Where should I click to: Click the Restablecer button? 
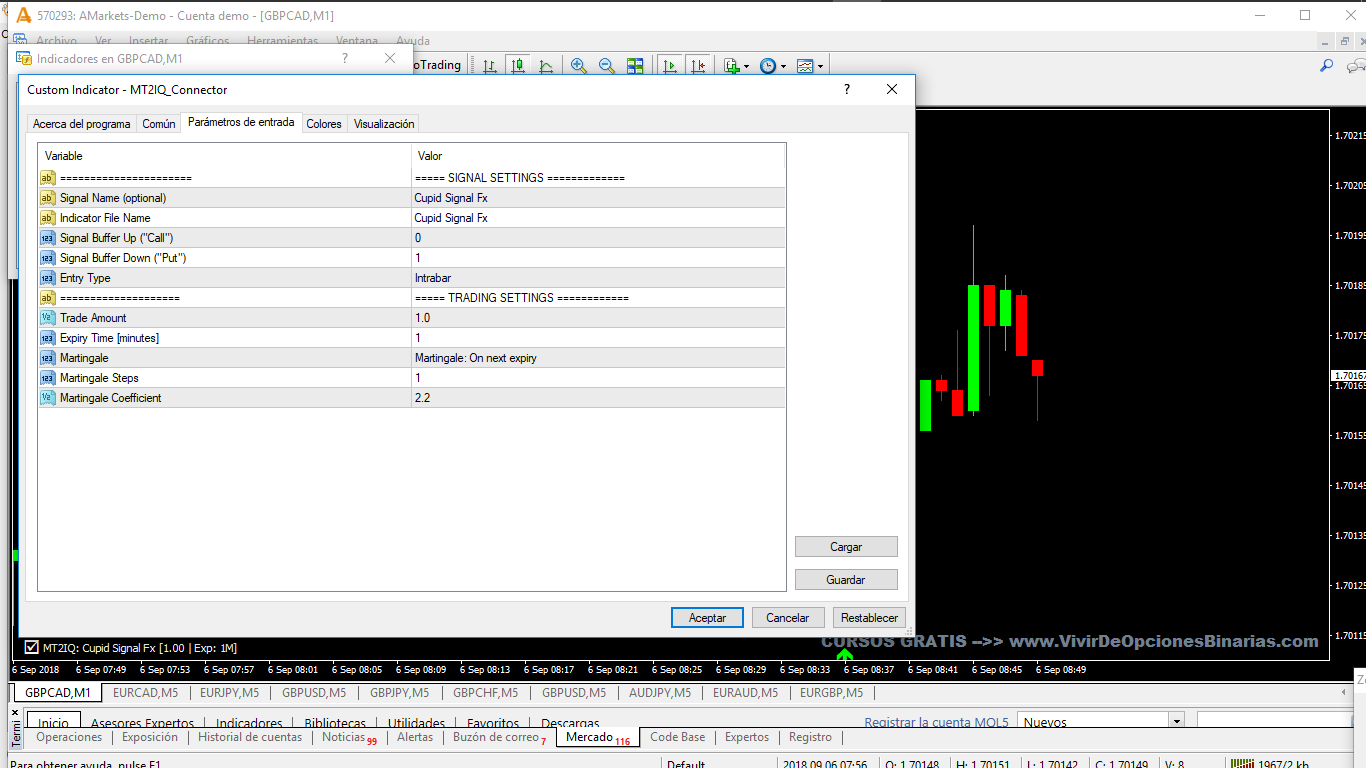[870, 618]
